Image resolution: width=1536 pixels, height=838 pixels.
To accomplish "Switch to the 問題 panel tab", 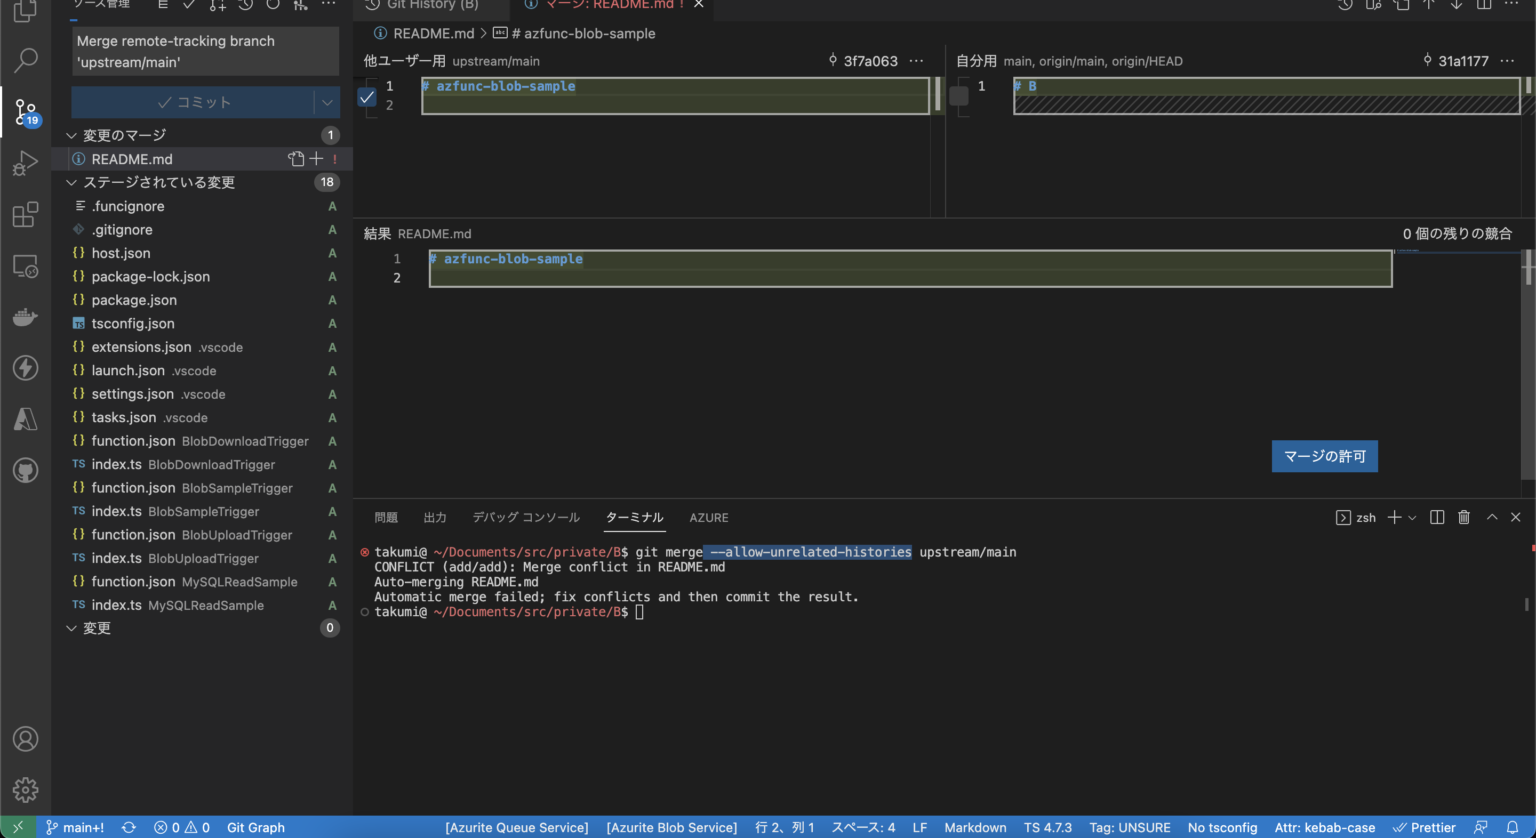I will [386, 517].
